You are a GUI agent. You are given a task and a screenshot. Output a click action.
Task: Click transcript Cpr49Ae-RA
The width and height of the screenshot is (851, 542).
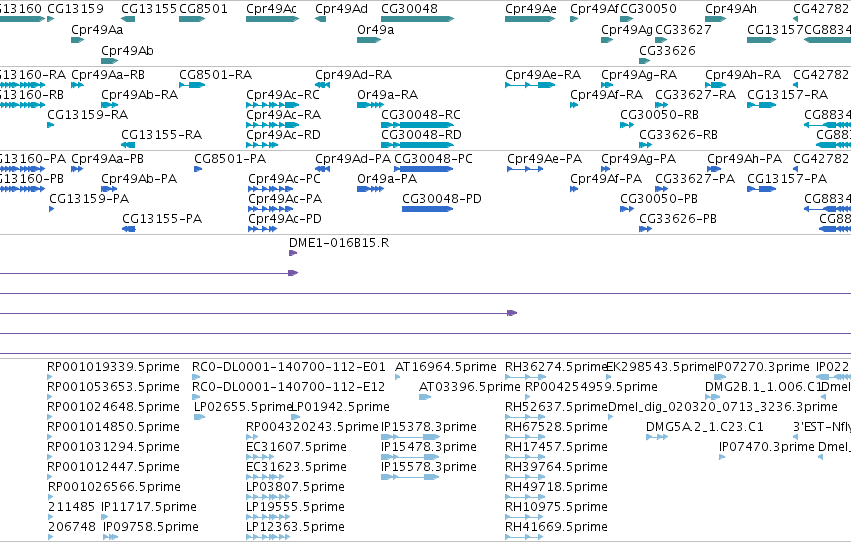[x=530, y=85]
